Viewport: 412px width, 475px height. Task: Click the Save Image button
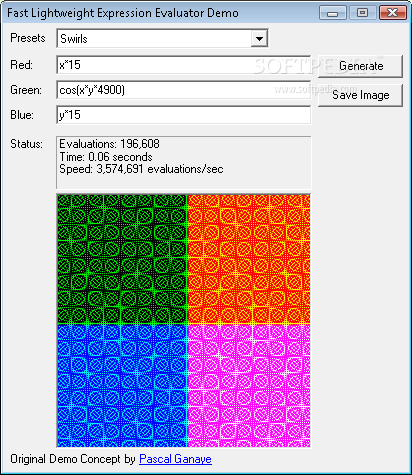click(x=360, y=95)
